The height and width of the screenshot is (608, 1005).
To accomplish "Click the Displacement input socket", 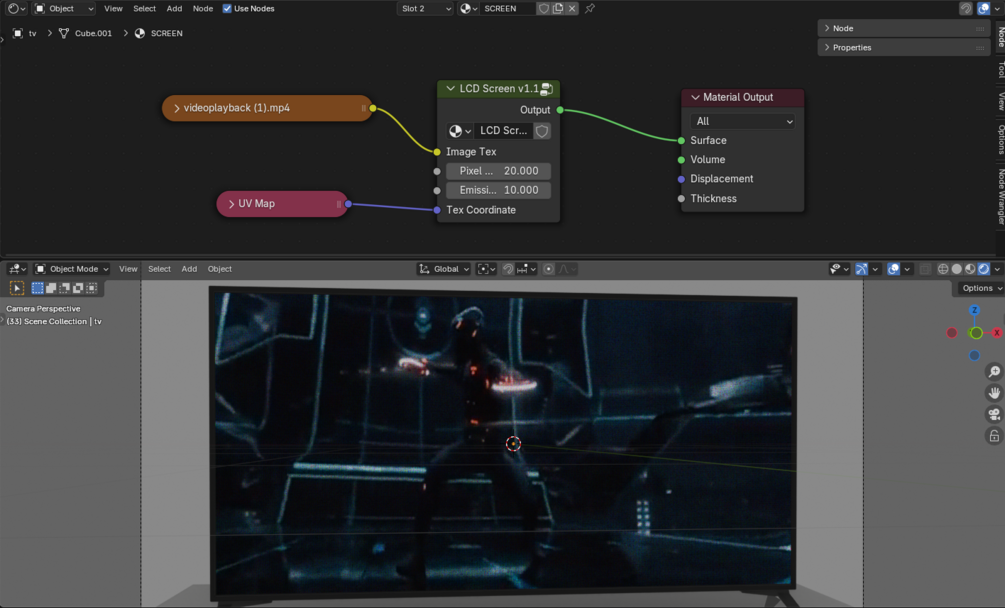I will pyautogui.click(x=681, y=179).
